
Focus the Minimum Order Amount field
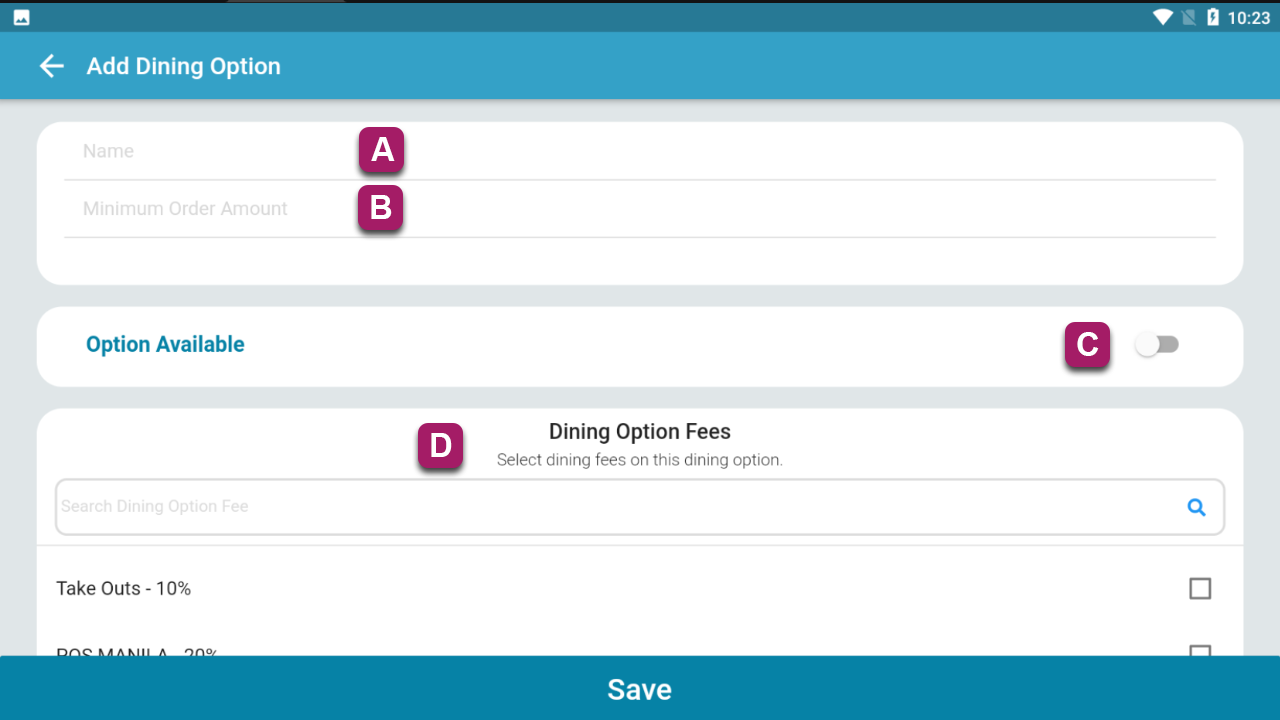pyautogui.click(x=640, y=209)
